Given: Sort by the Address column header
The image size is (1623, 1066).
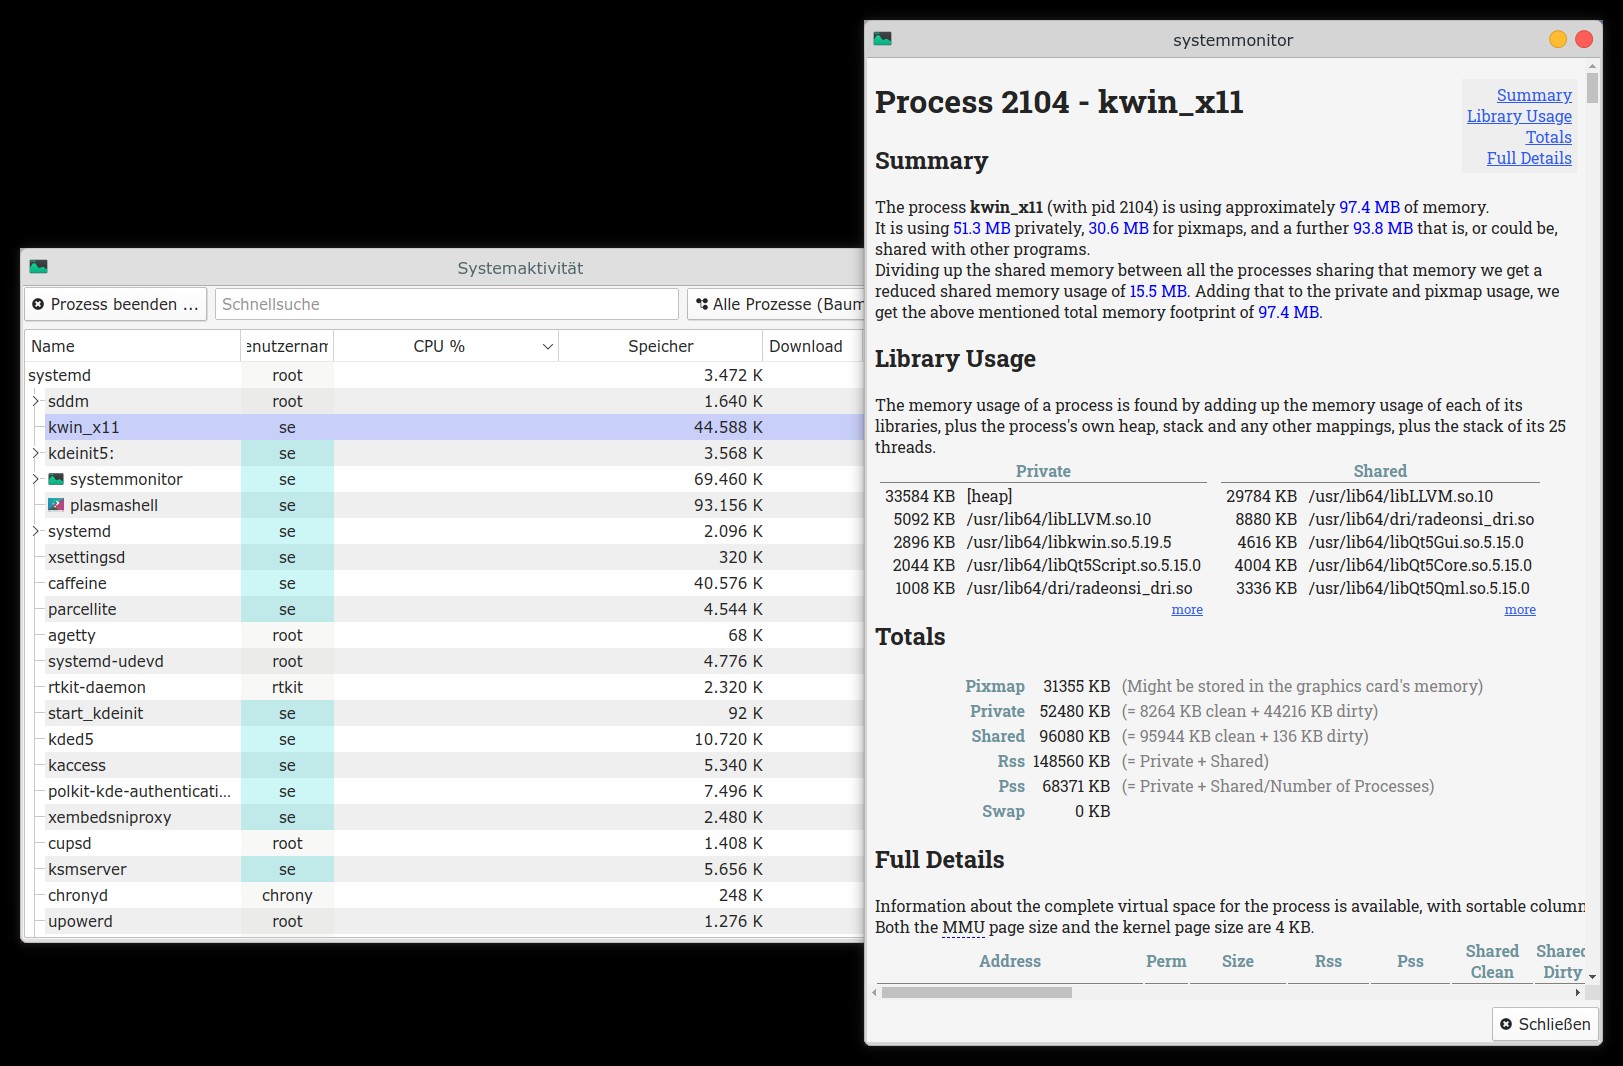Looking at the screenshot, I should tap(1010, 961).
